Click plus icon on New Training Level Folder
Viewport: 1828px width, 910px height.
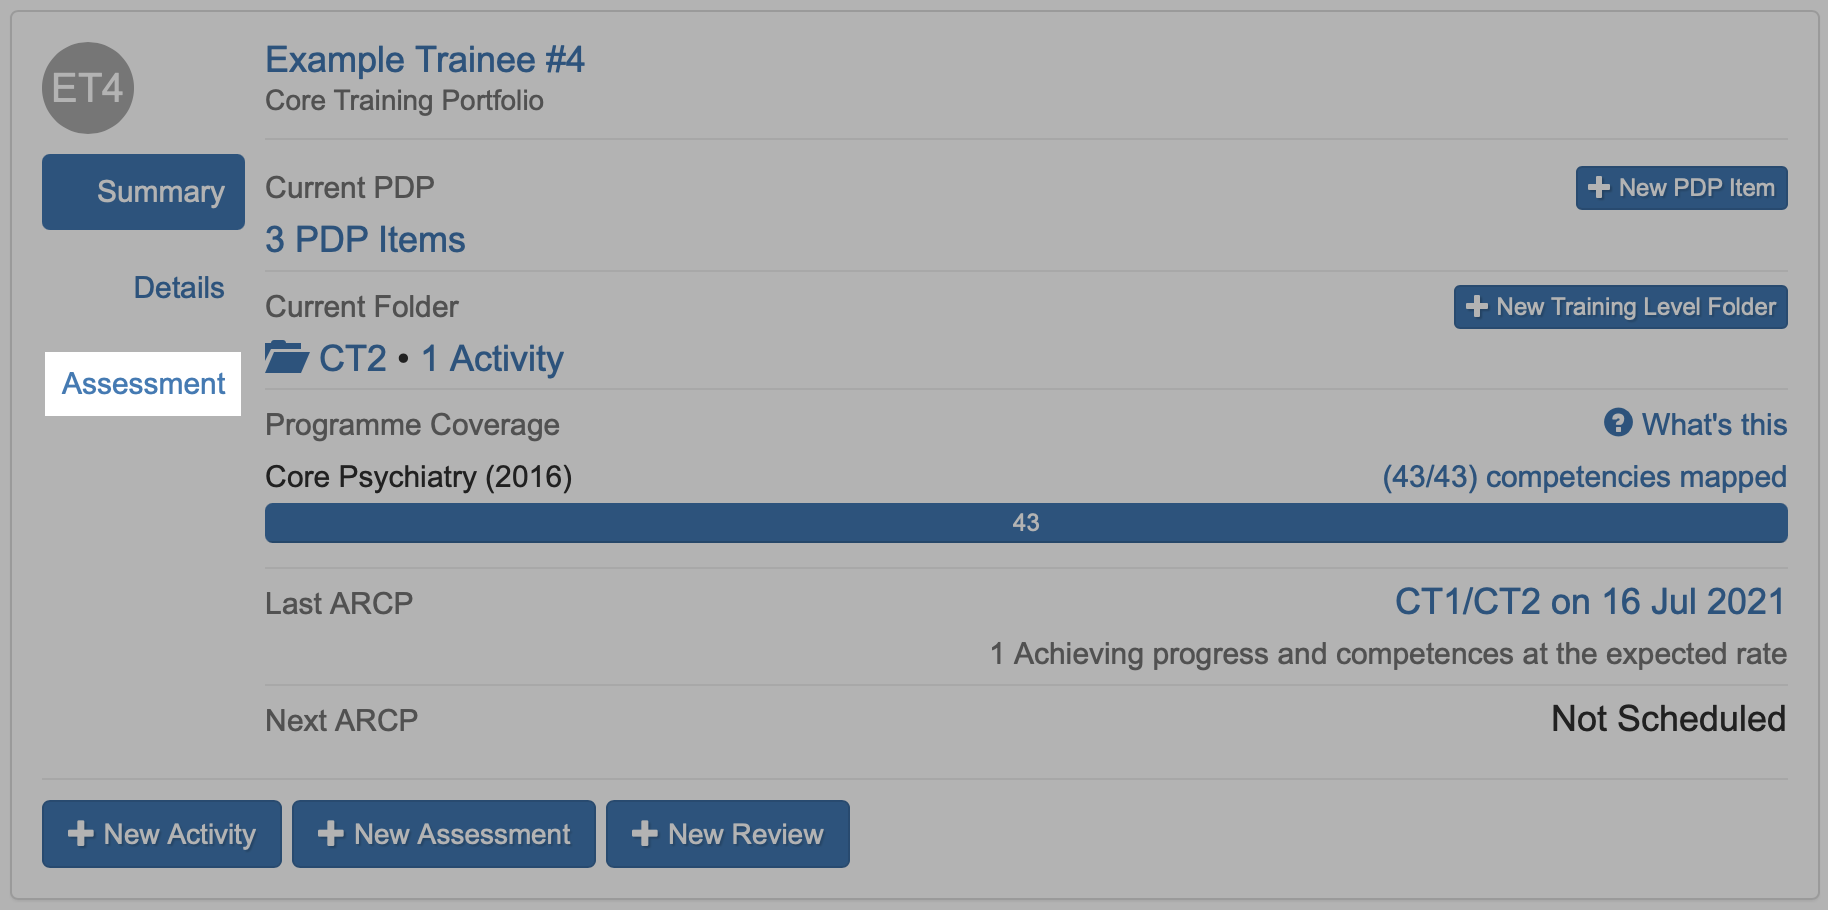click(1476, 307)
